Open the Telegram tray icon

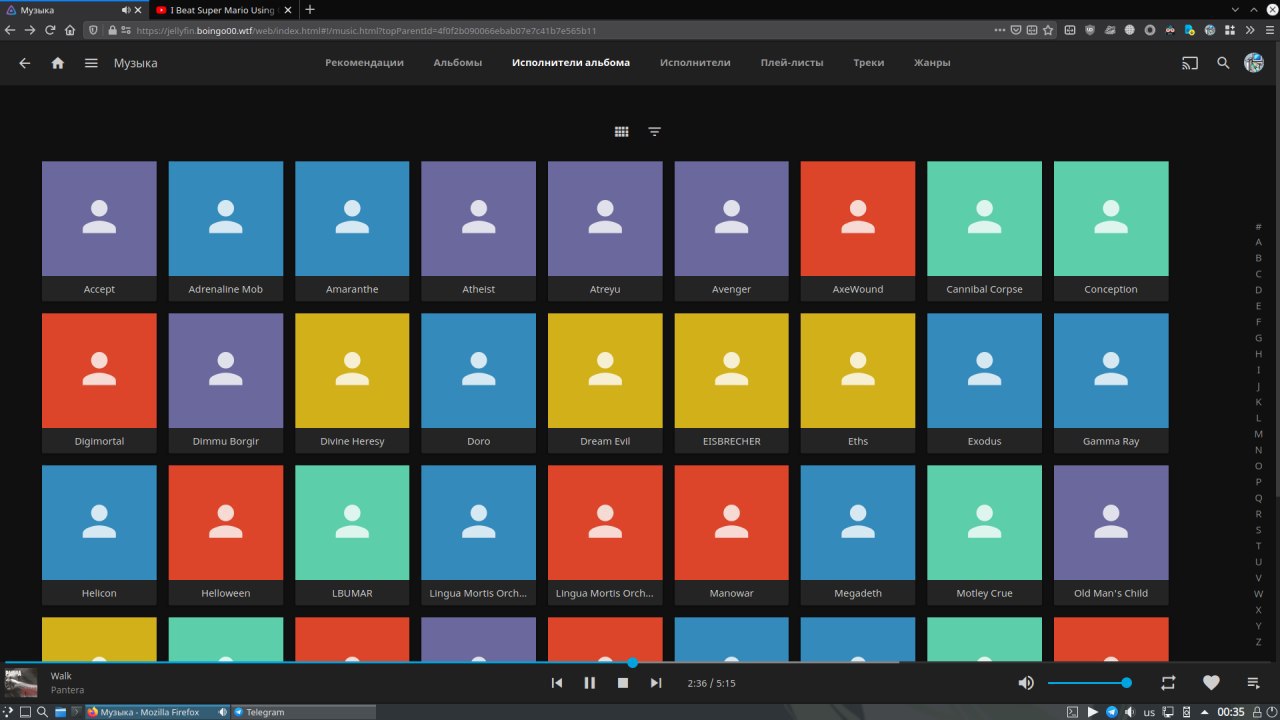point(1112,712)
